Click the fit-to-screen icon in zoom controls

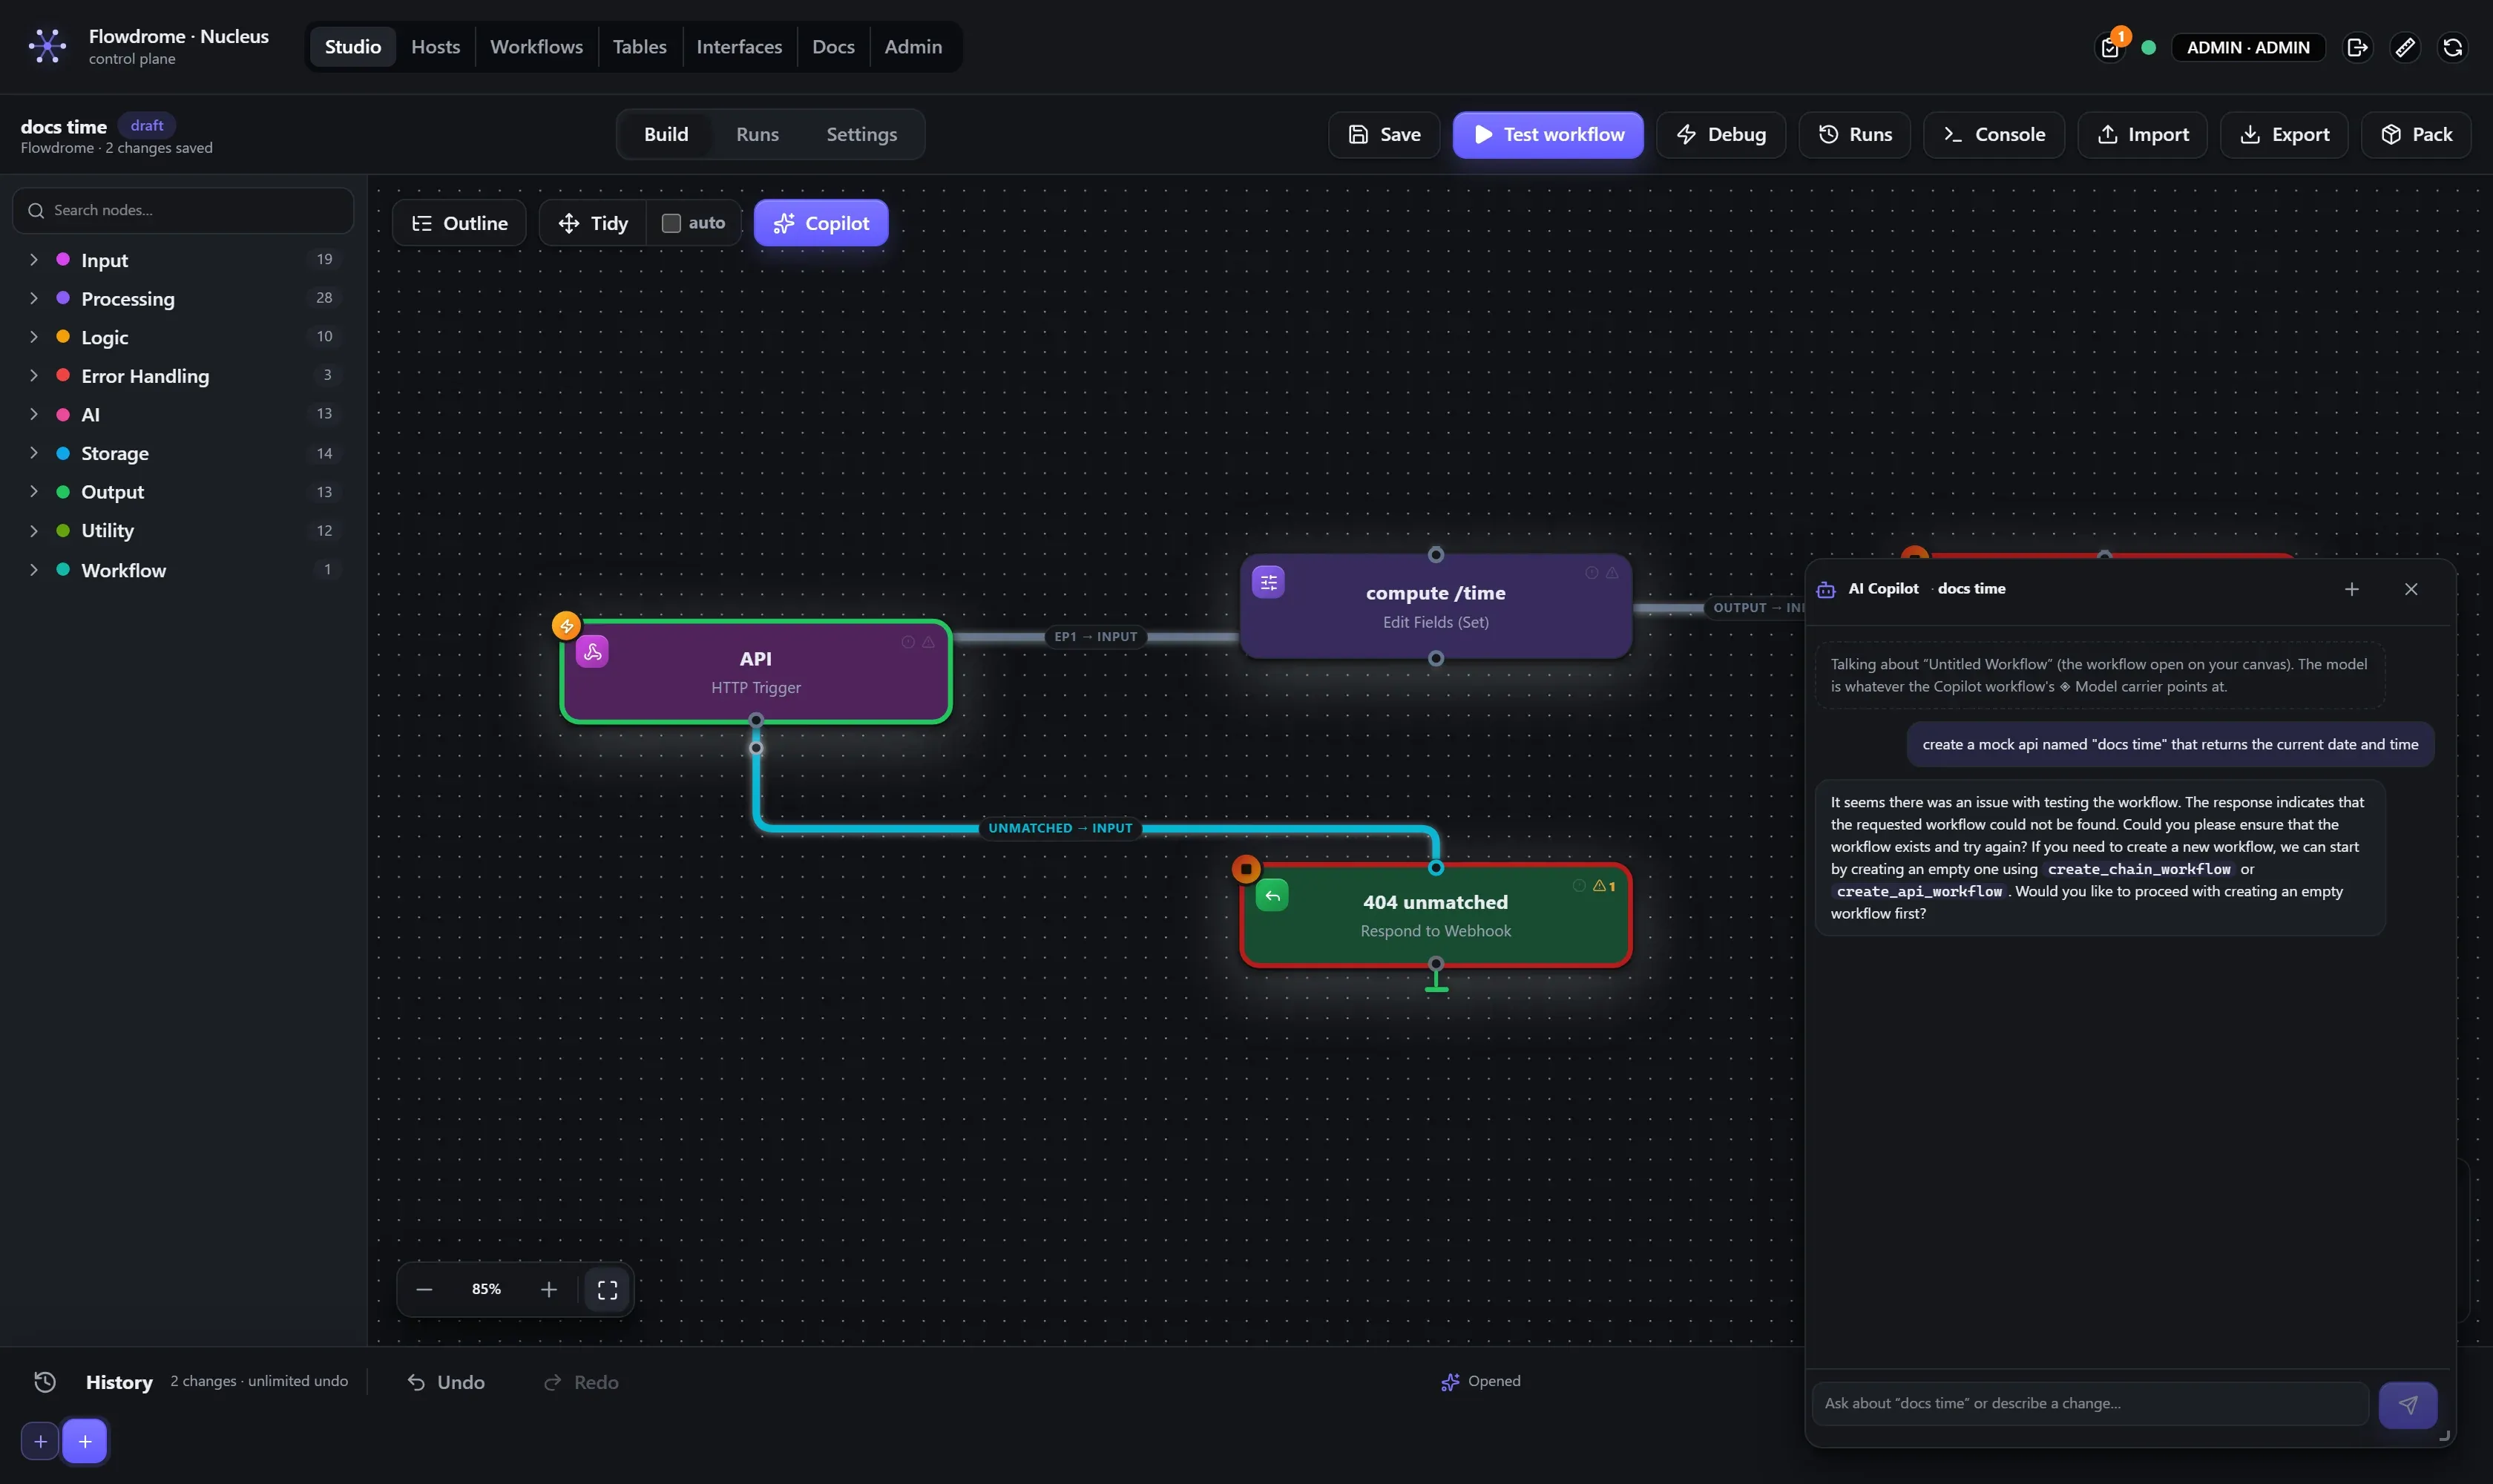(607, 1290)
